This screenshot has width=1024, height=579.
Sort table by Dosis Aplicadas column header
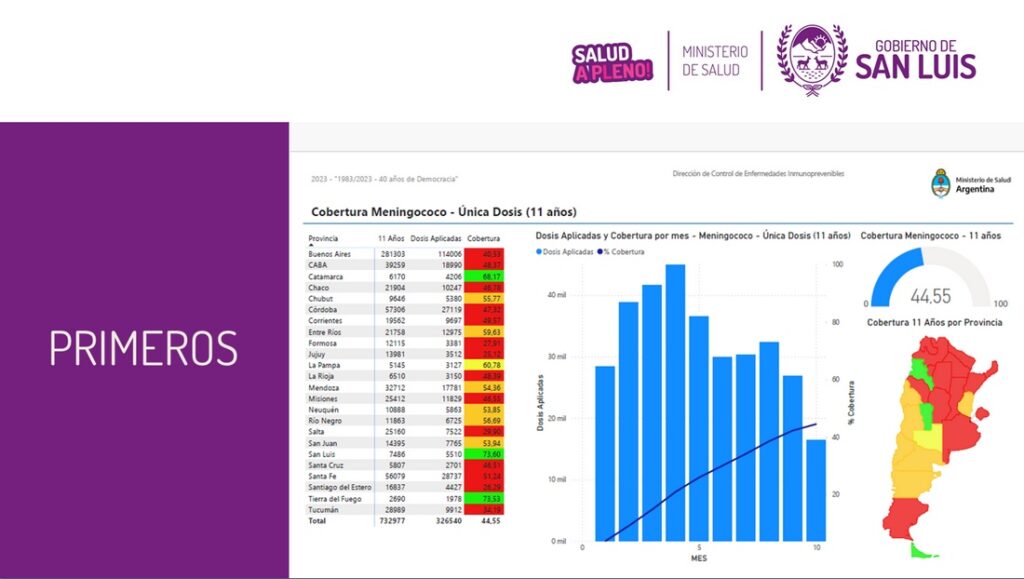click(x=434, y=239)
